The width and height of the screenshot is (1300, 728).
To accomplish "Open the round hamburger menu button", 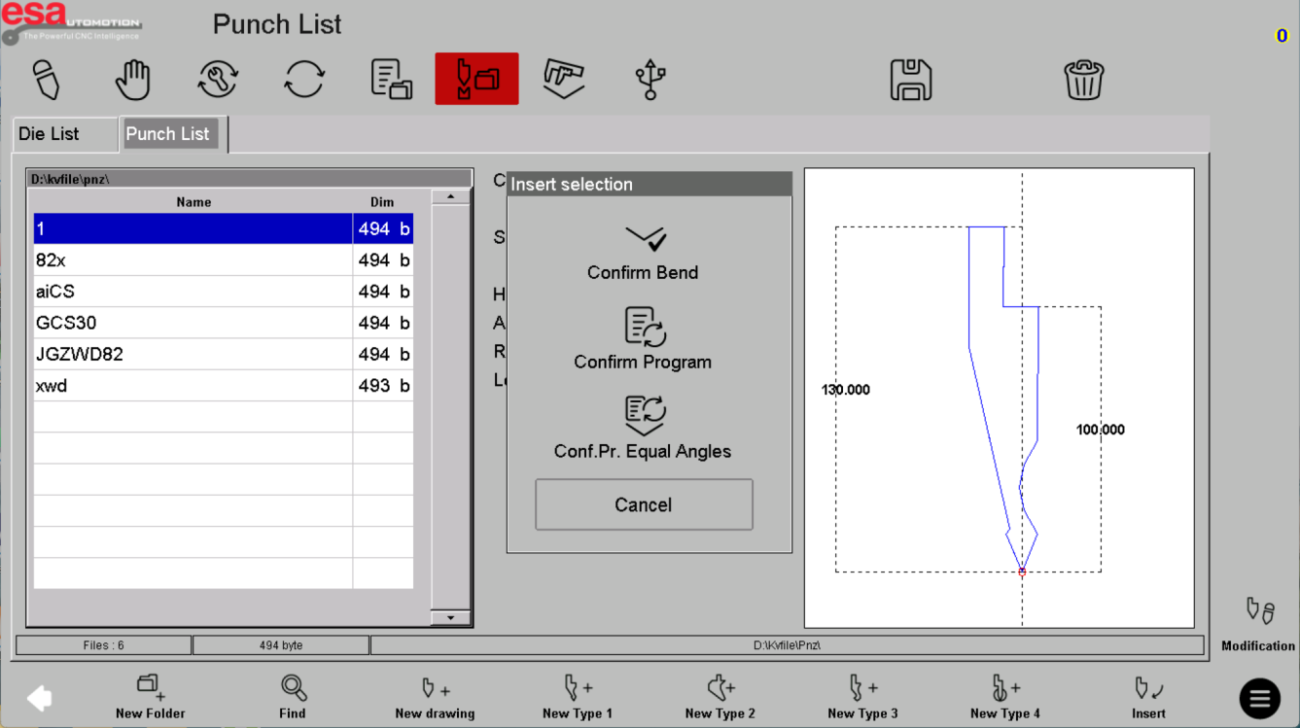I will 1259,698.
